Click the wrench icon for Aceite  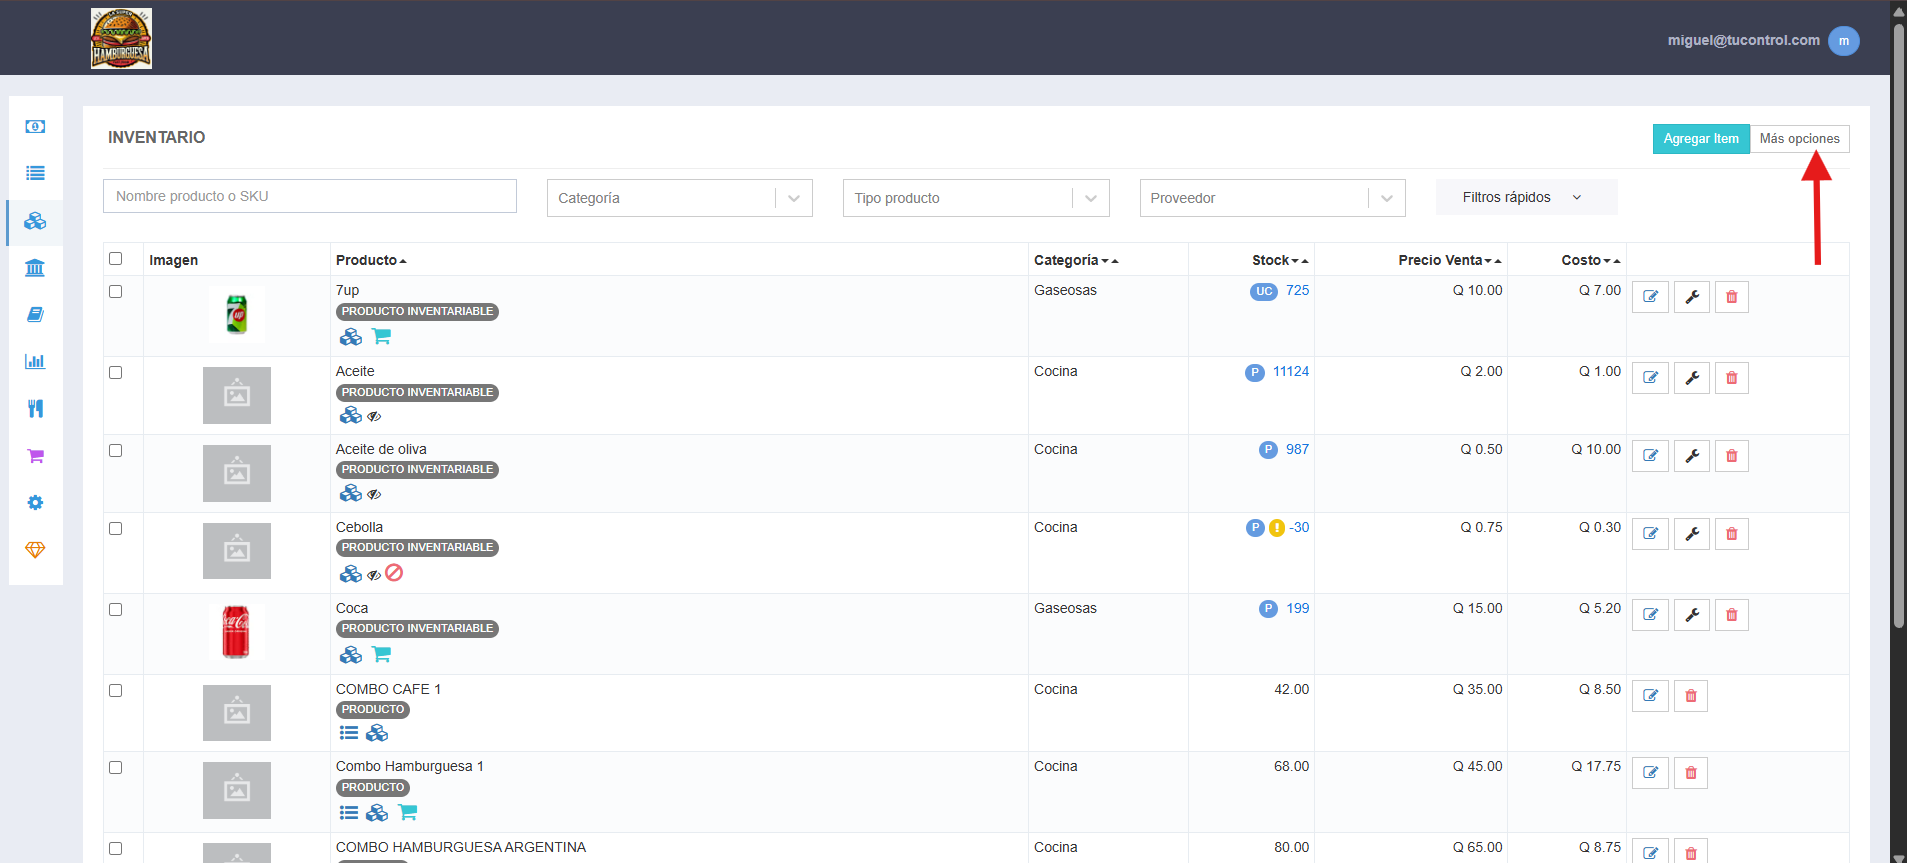point(1692,378)
